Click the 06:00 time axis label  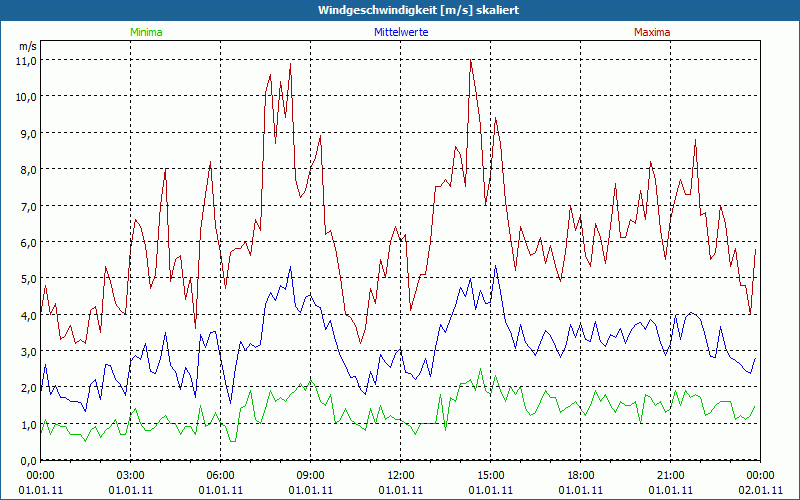[220, 476]
